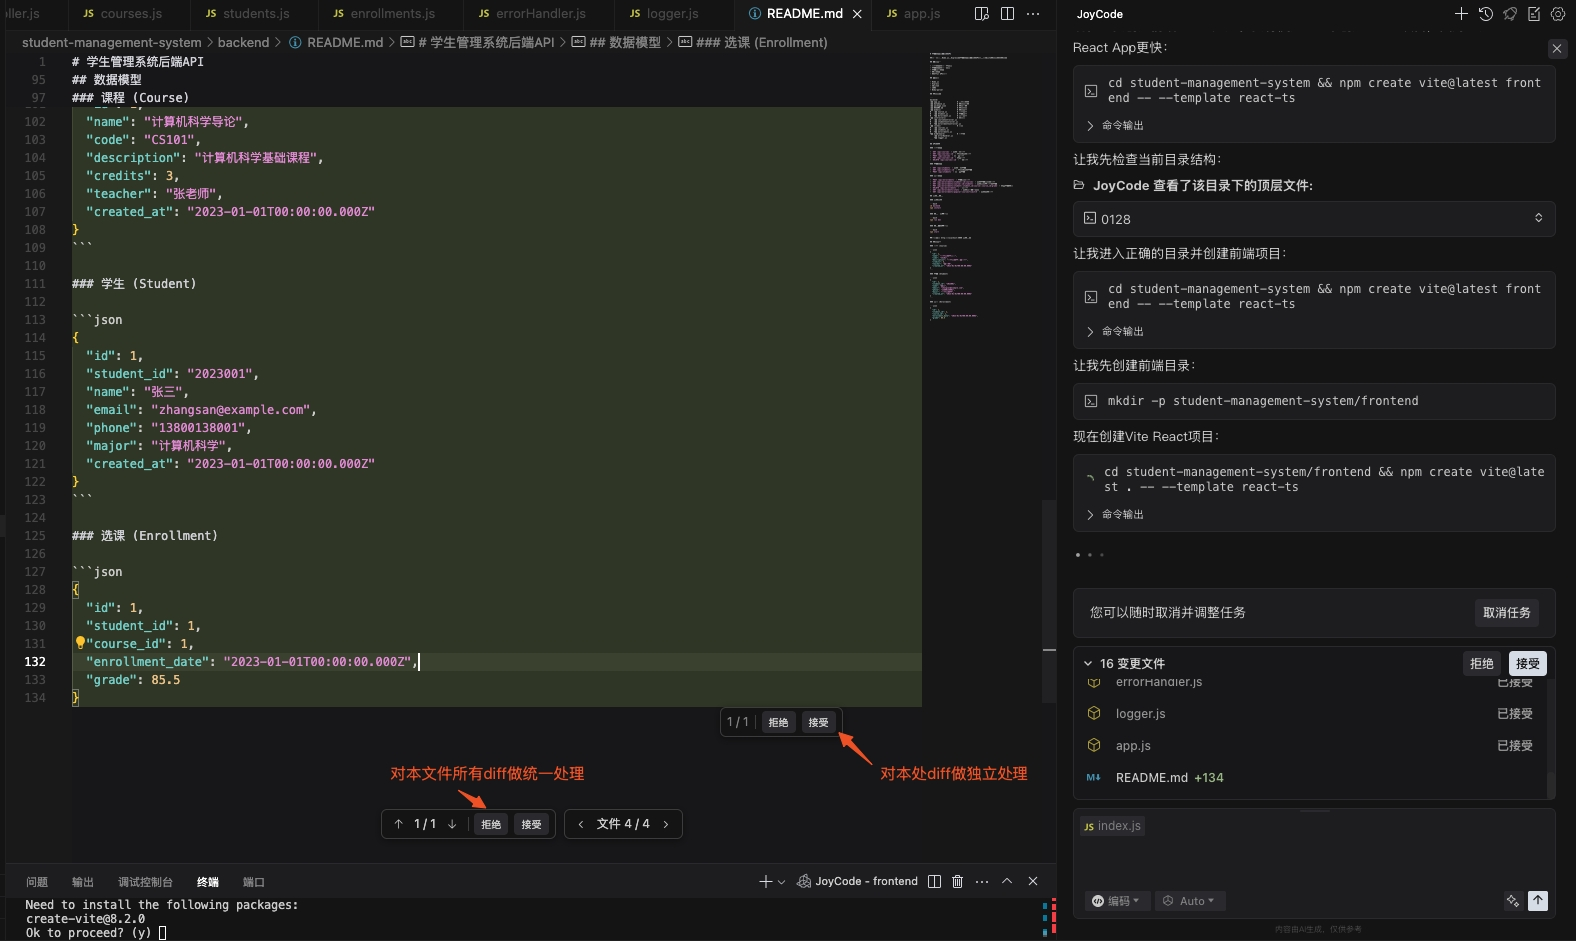Open new terminal profile dropdown chevron
The height and width of the screenshot is (941, 1576).
(781, 882)
